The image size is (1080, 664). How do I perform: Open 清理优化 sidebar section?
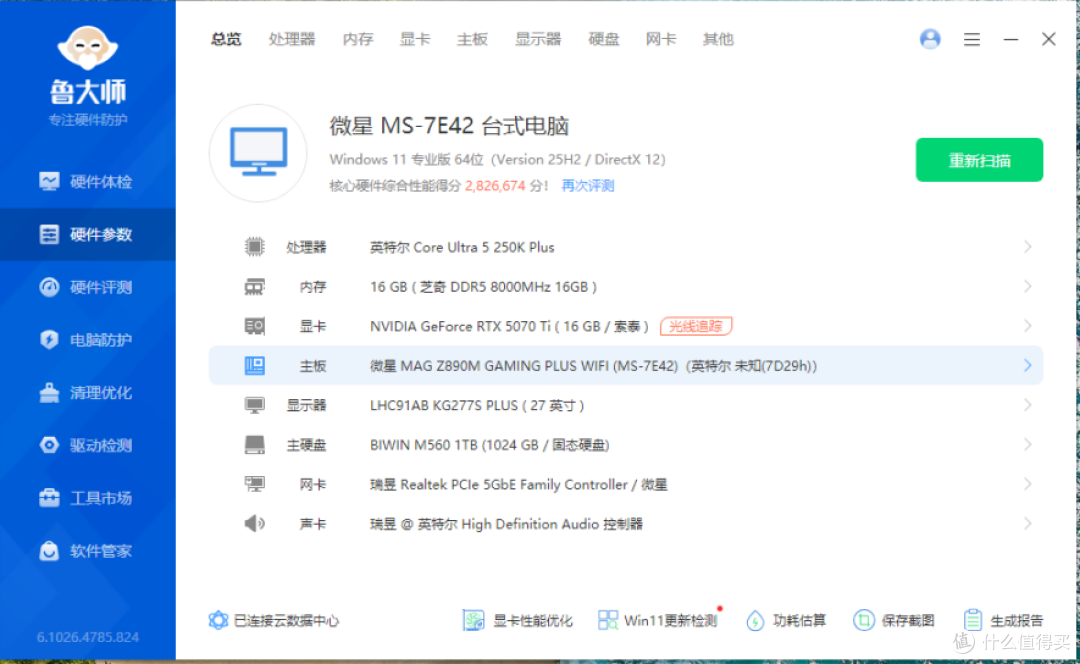tap(87, 393)
